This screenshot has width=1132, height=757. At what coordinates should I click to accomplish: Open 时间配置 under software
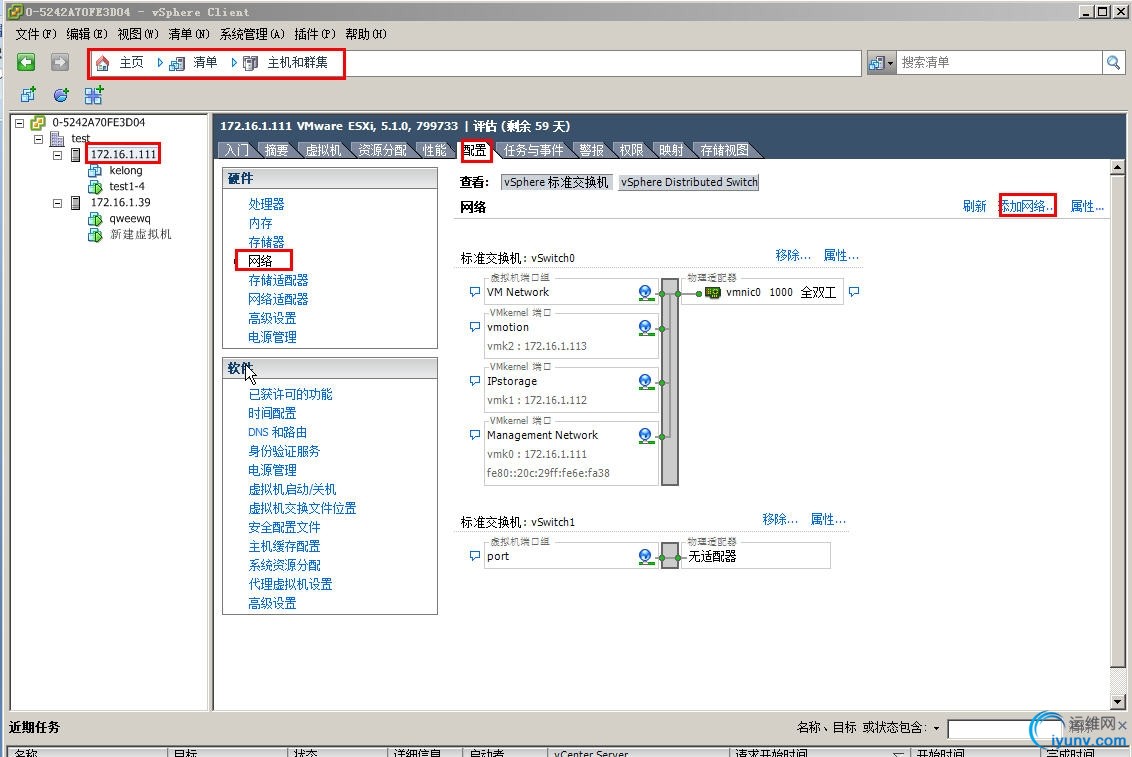[x=272, y=413]
